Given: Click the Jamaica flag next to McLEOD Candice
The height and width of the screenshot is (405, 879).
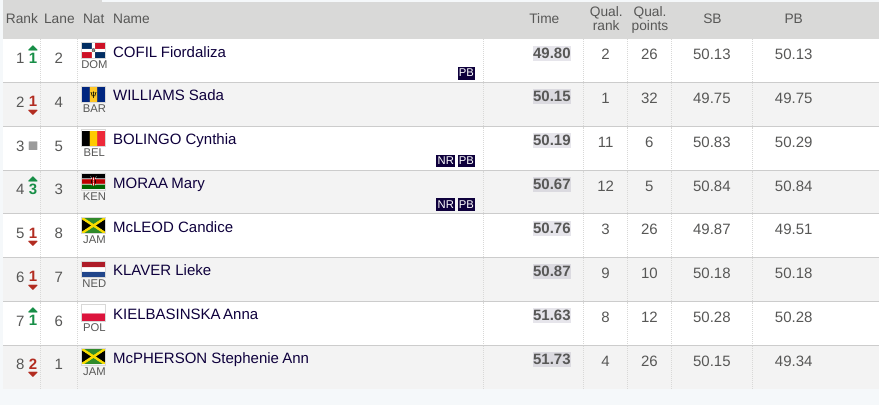Looking at the screenshot, I should [x=94, y=226].
